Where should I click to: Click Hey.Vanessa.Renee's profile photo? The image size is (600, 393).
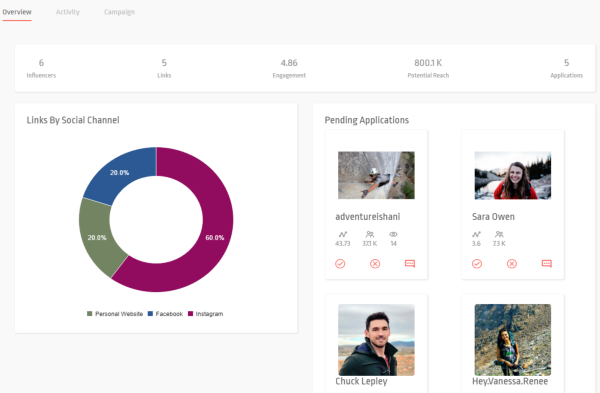click(x=513, y=340)
